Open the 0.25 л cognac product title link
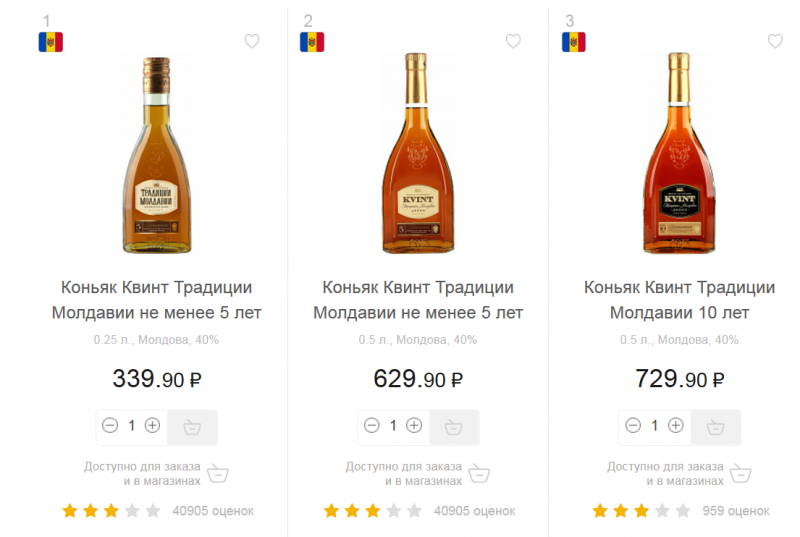The height and width of the screenshot is (537, 800). pos(156,300)
